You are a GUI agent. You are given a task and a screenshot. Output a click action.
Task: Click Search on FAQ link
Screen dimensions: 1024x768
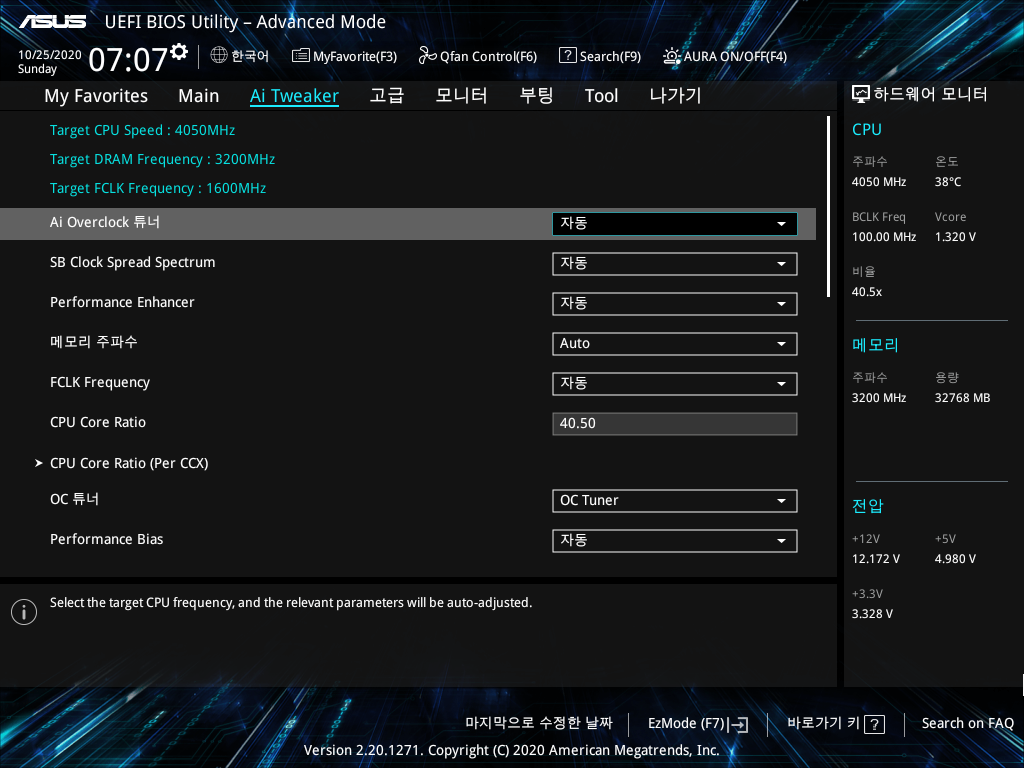click(x=967, y=724)
